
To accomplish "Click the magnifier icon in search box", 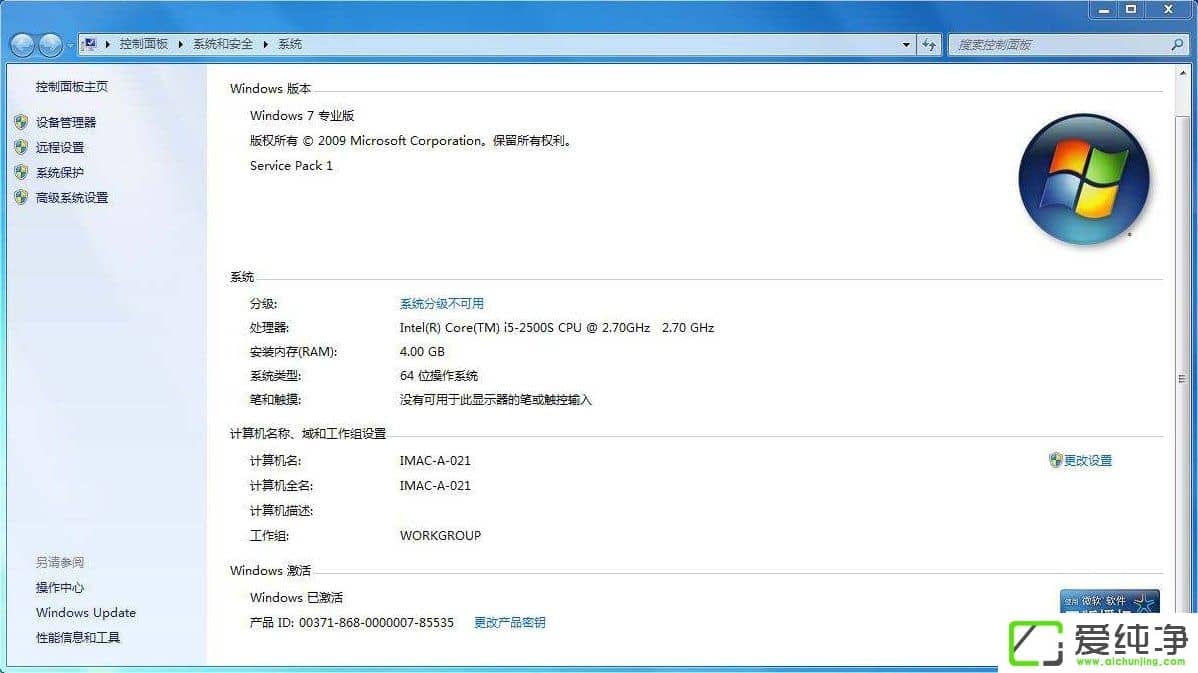I will tap(1177, 45).
